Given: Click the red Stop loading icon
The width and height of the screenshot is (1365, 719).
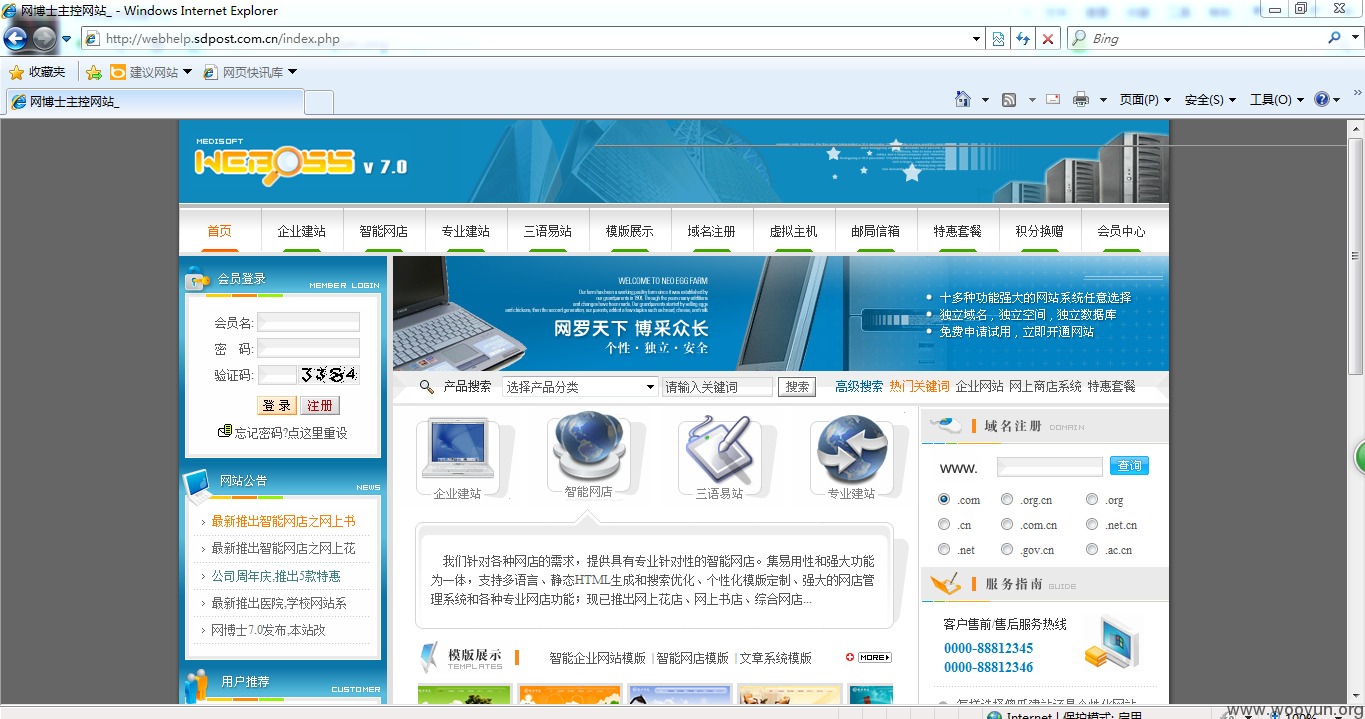Looking at the screenshot, I should [1047, 39].
